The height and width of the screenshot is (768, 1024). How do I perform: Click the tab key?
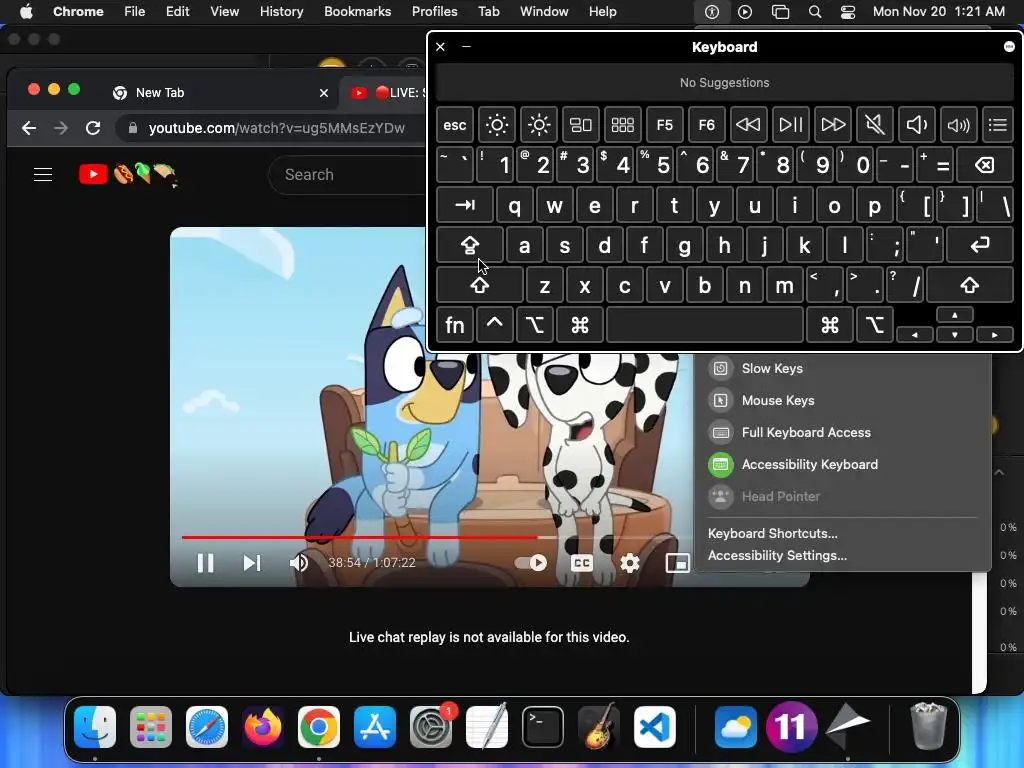pyautogui.click(x=464, y=206)
